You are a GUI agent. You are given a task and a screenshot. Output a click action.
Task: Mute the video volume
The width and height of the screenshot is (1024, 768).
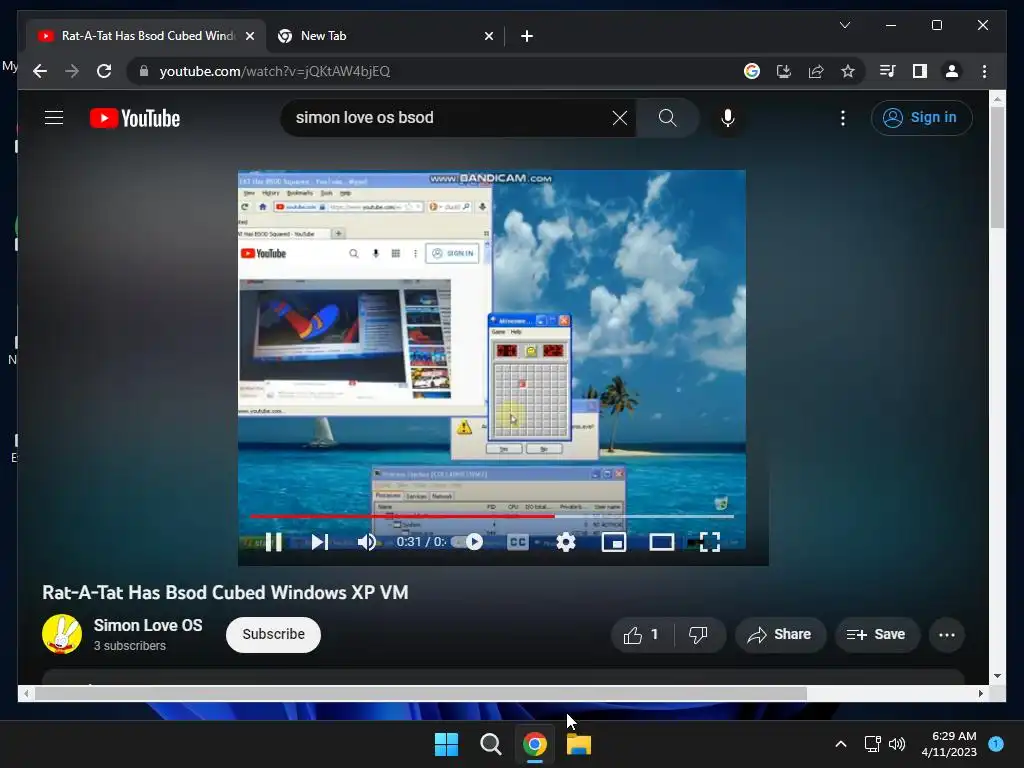(366, 542)
